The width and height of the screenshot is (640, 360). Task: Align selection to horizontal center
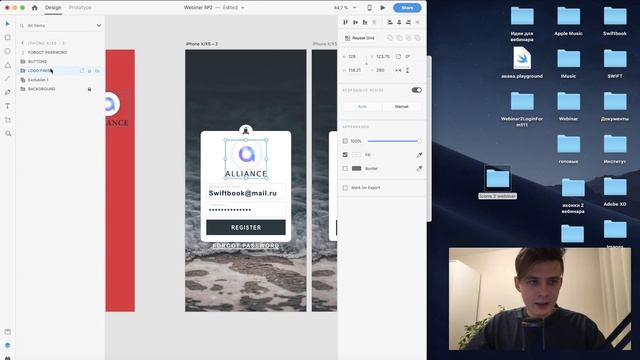tap(399, 22)
